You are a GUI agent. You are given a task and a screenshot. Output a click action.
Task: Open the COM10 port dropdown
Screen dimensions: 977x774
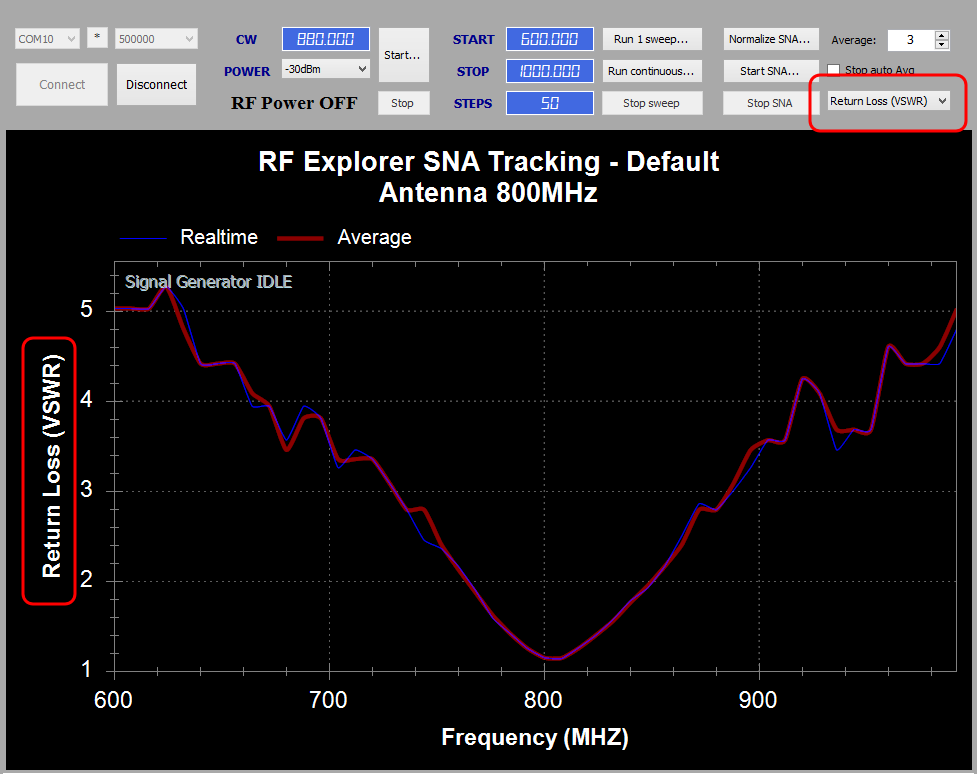pos(47,39)
